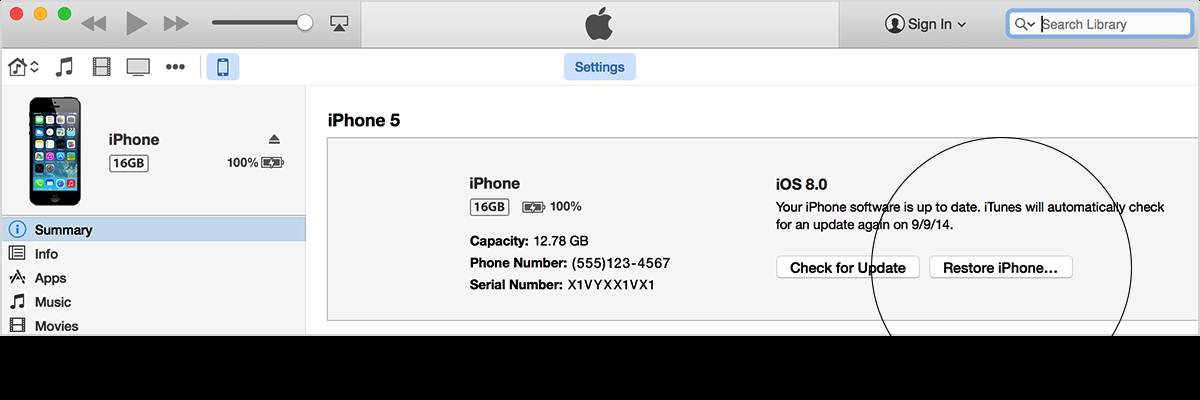Open the AirPlay output menu

(338, 23)
